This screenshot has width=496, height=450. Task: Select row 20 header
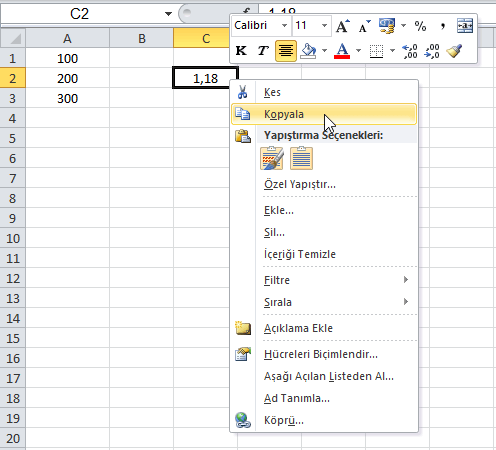(13, 438)
